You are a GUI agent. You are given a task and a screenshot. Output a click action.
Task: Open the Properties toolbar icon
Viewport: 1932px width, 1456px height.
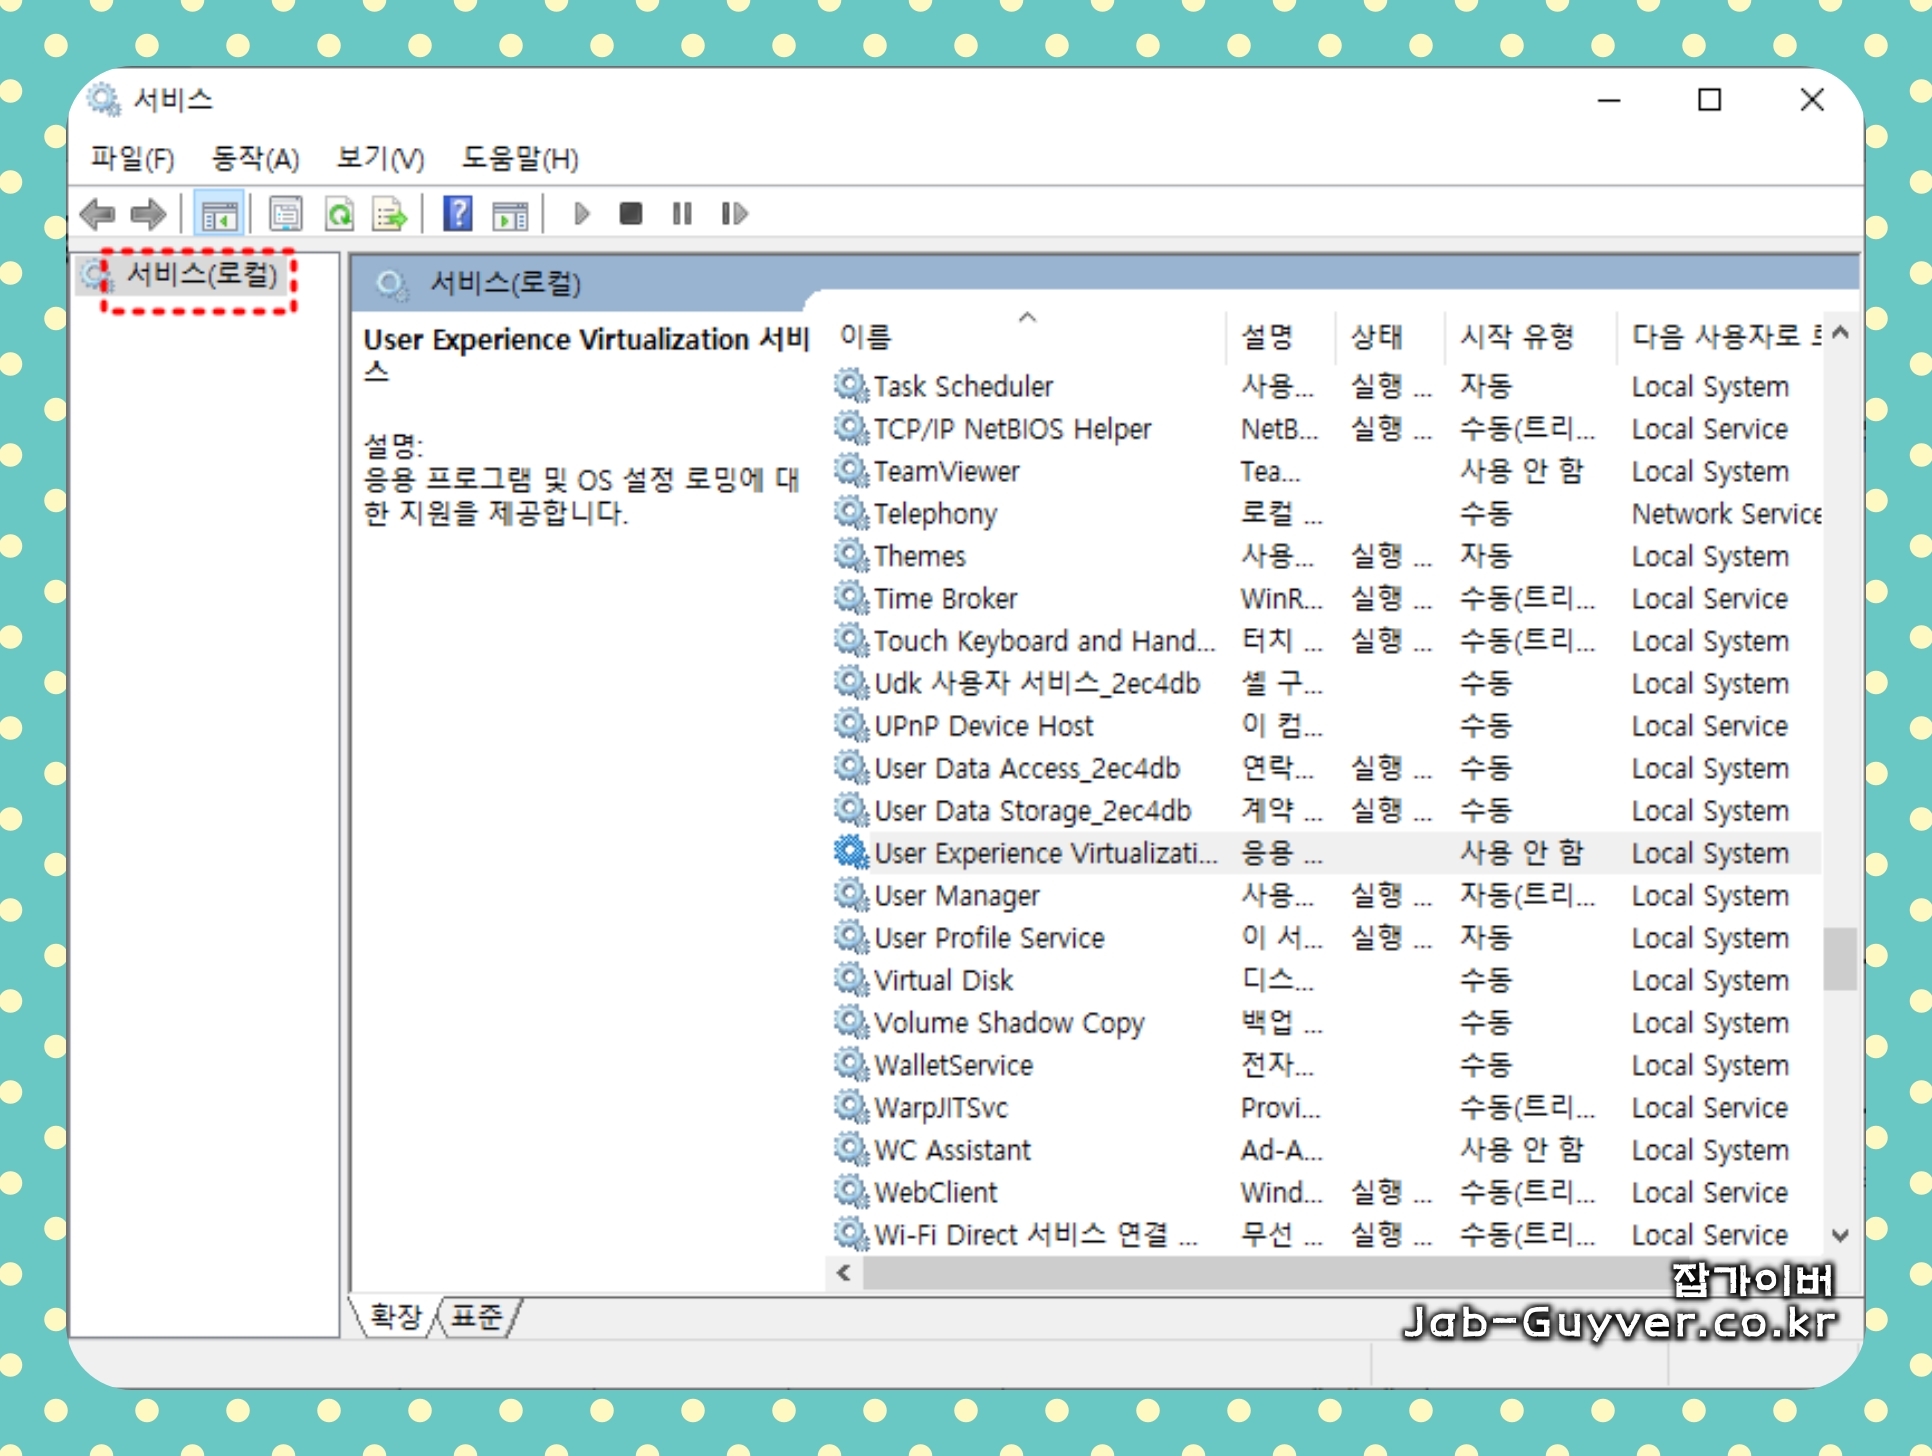[286, 214]
